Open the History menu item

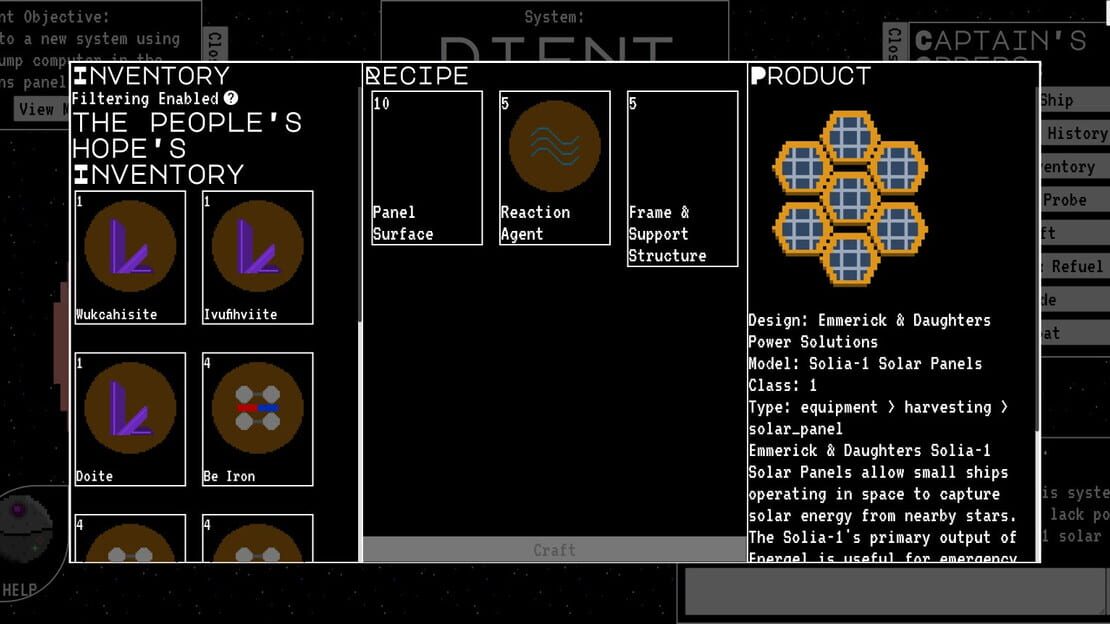tap(1075, 133)
